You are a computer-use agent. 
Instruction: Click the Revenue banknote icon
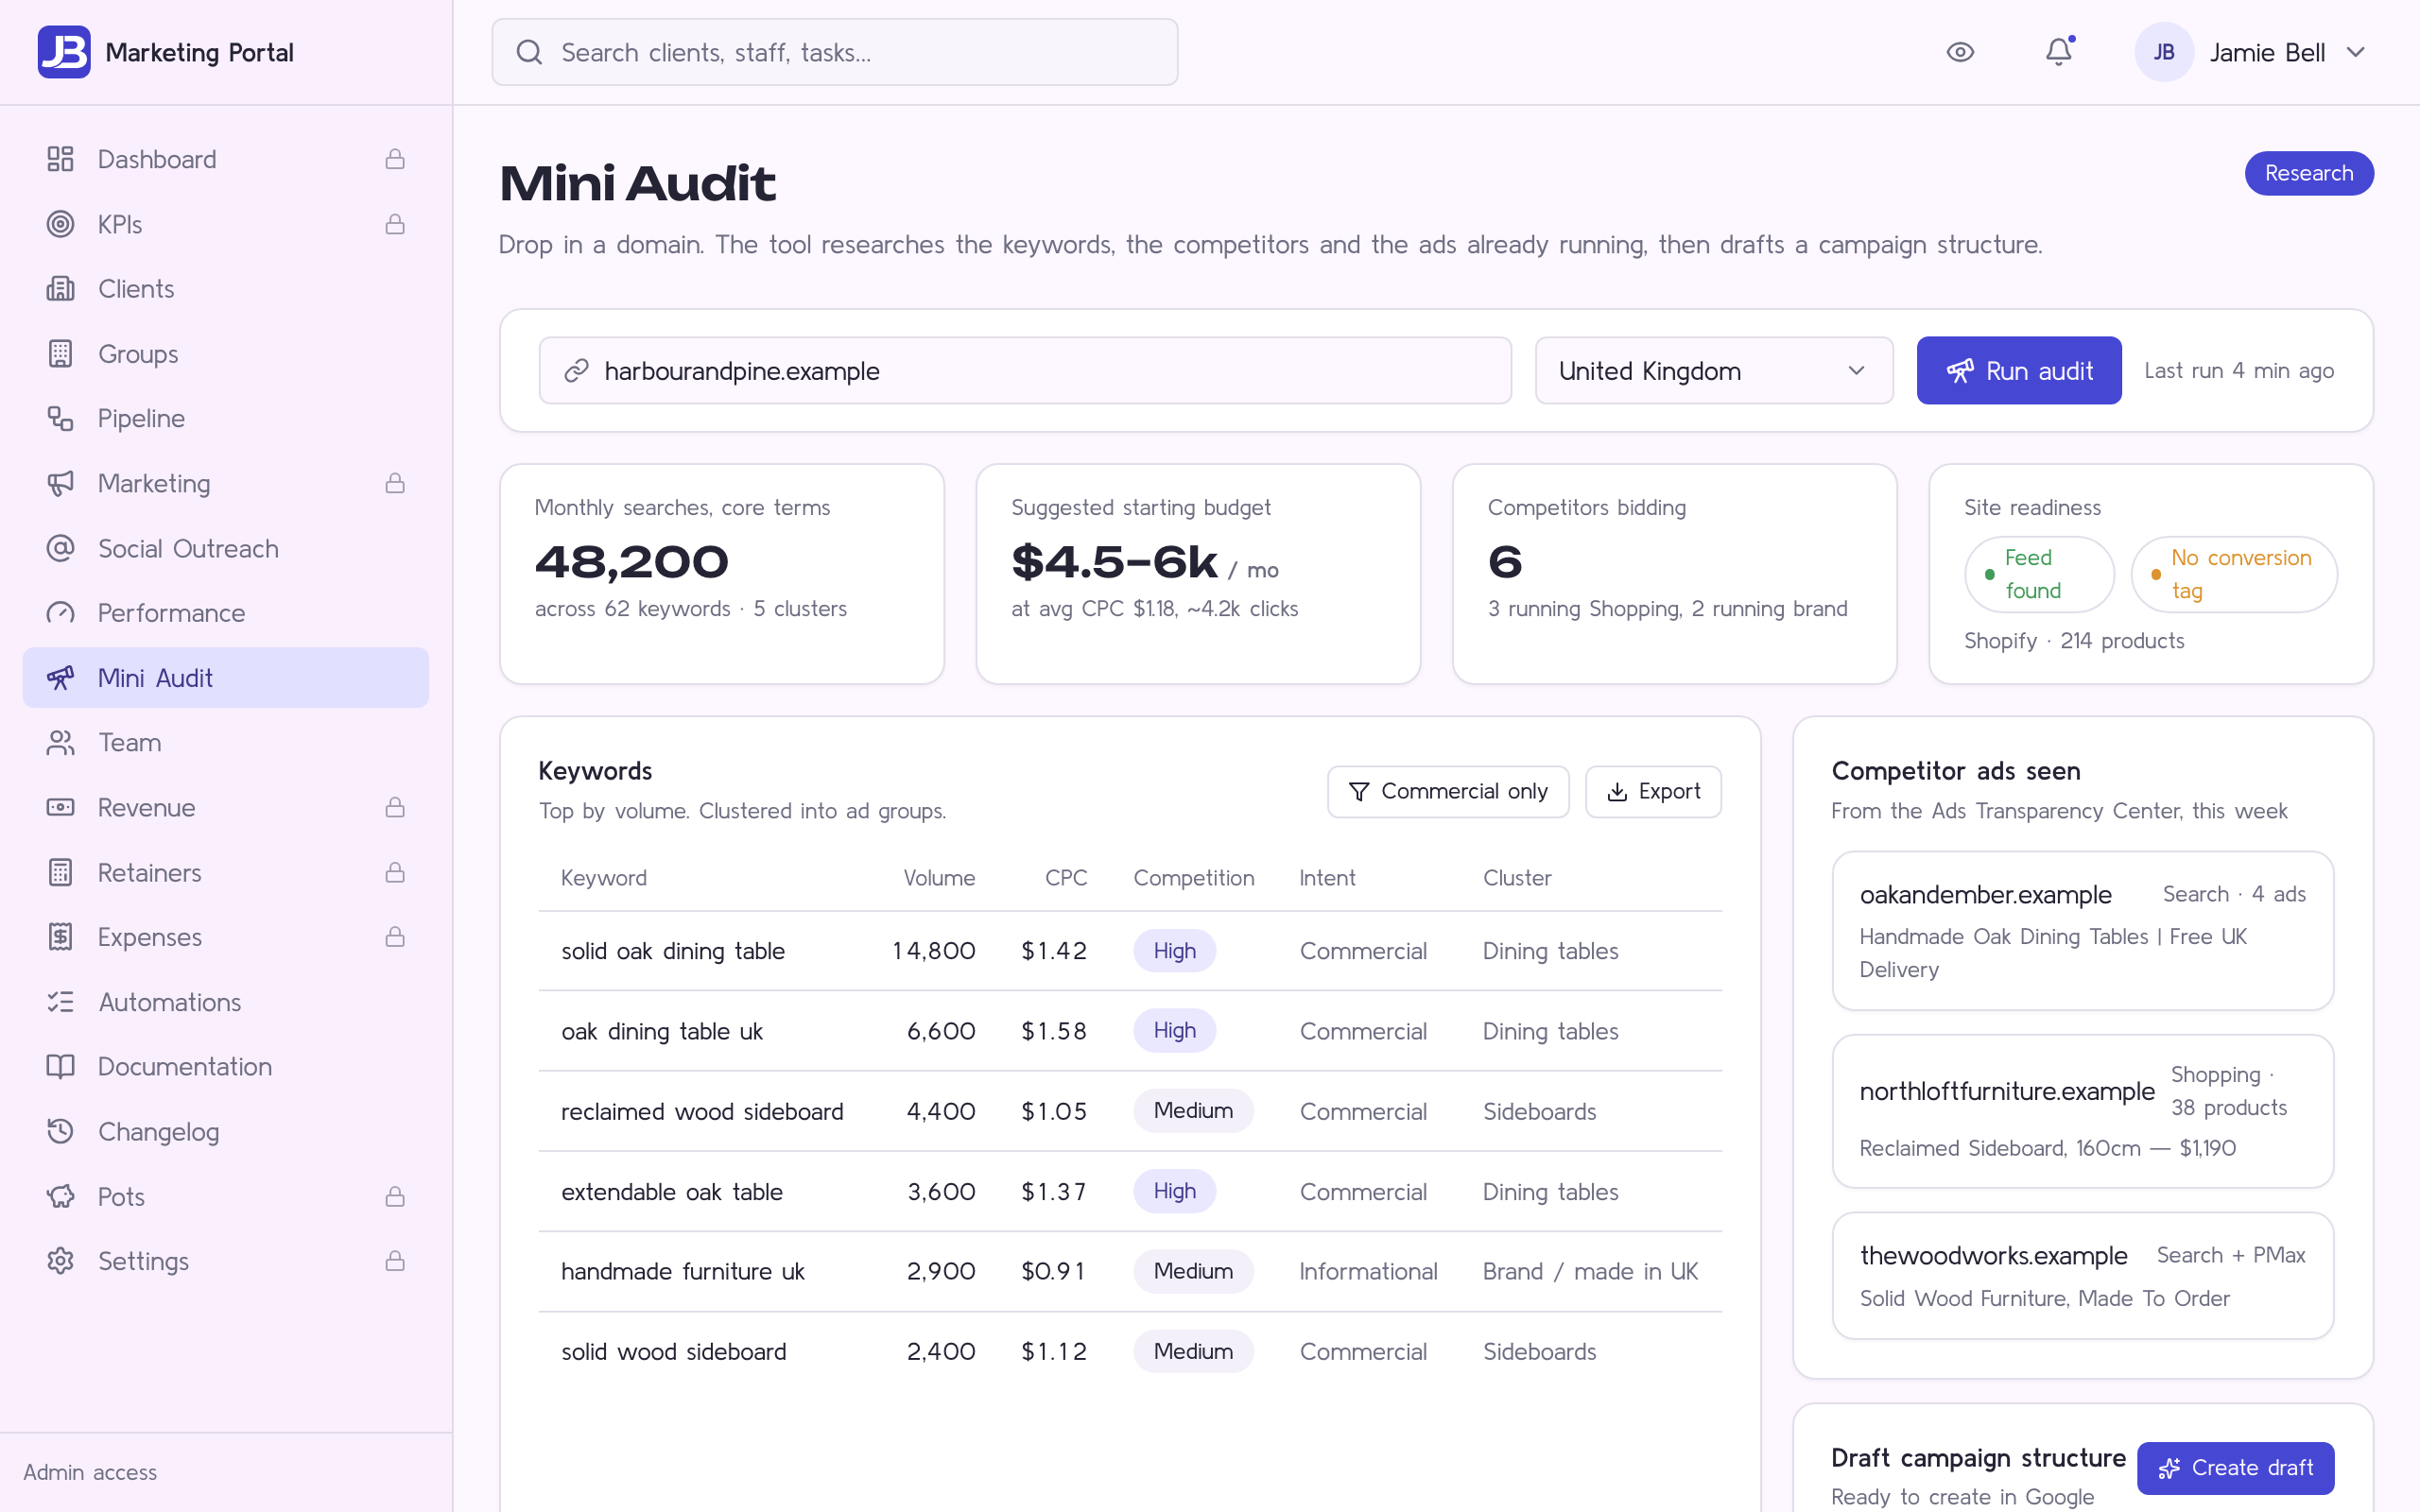(61, 807)
